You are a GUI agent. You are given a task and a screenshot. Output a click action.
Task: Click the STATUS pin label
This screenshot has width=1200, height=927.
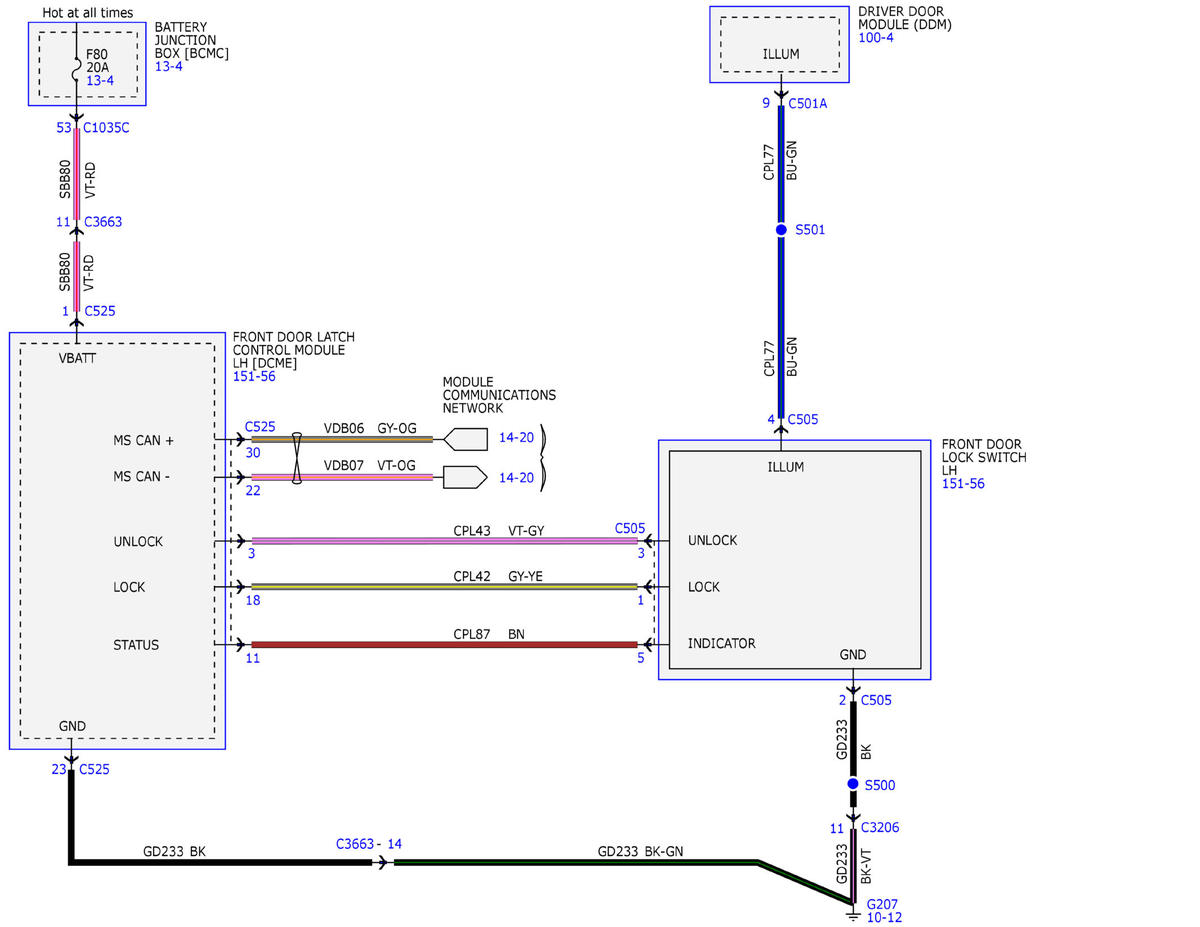(136, 645)
